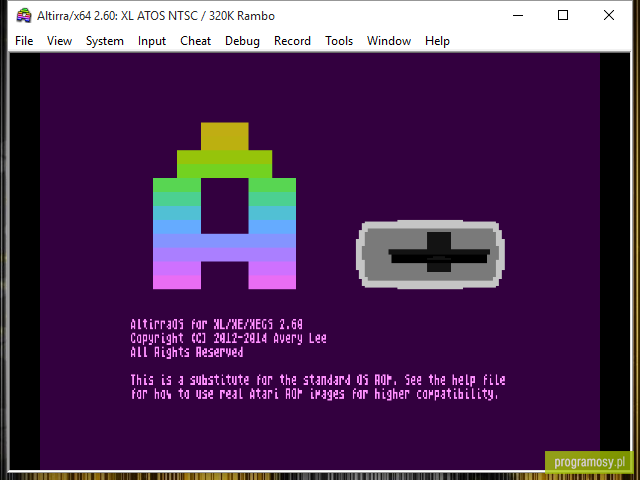The width and height of the screenshot is (640, 480).
Task: Click the 'for how to use real Atari ROM images' line
Action: 314,394
